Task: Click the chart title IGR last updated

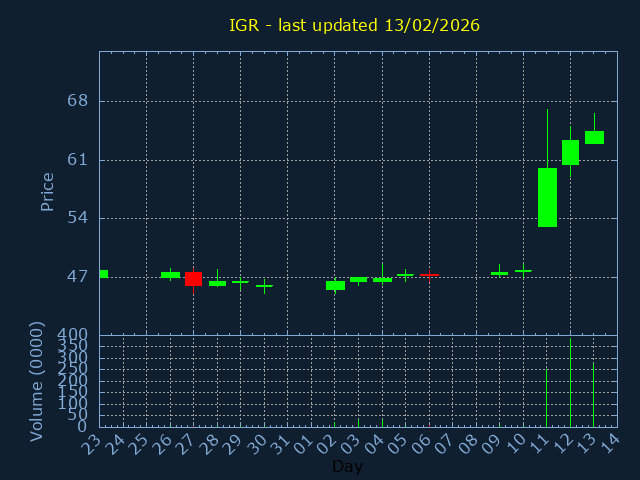Action: click(354, 25)
